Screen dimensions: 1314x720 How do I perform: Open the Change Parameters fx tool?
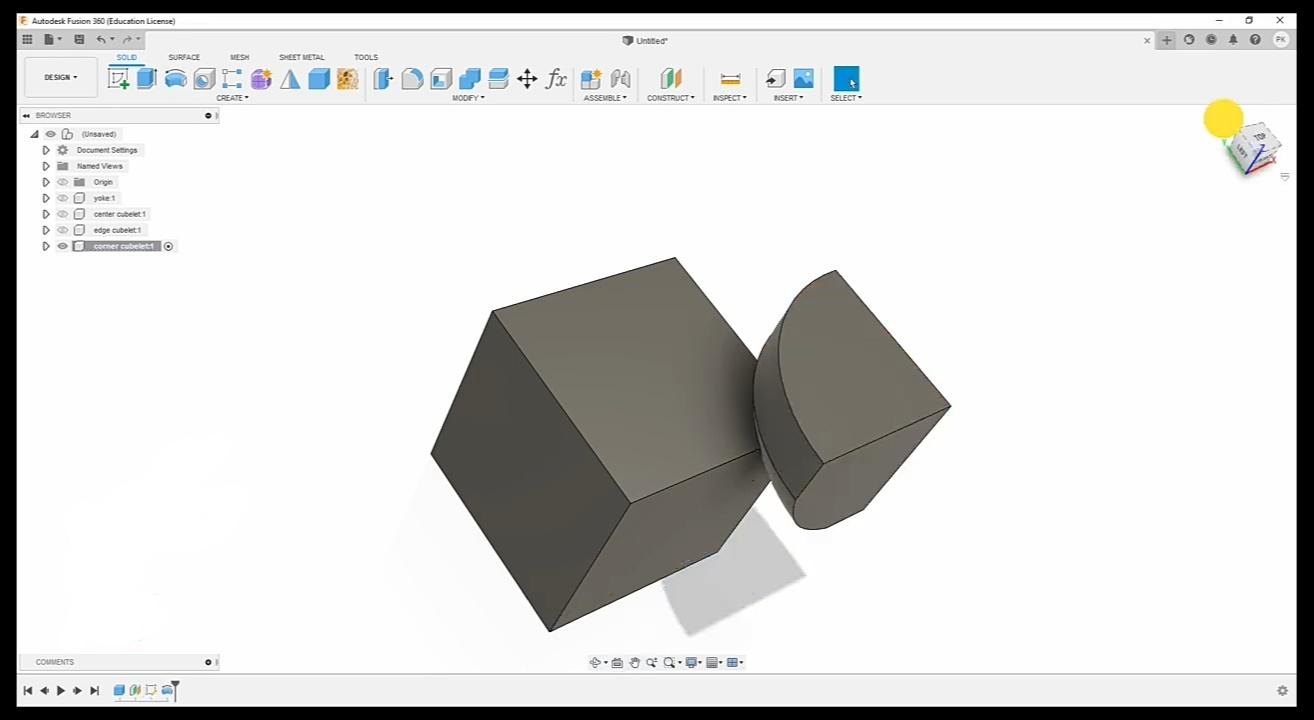(556, 79)
